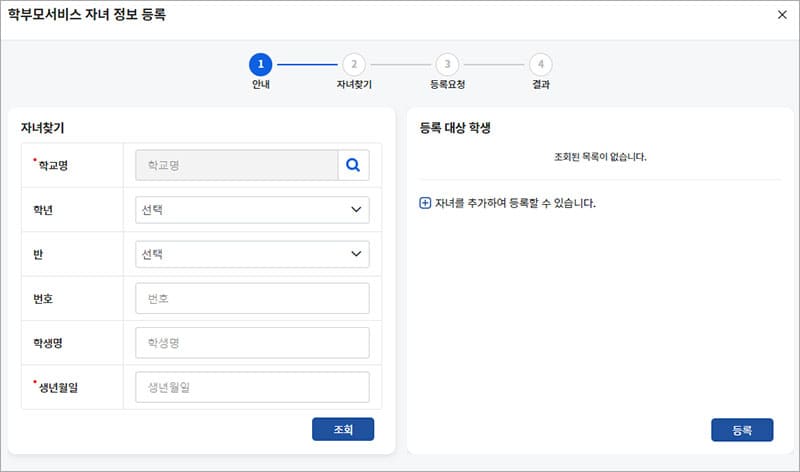Click into the 학생명 name field
800x472 pixels.
(252, 343)
